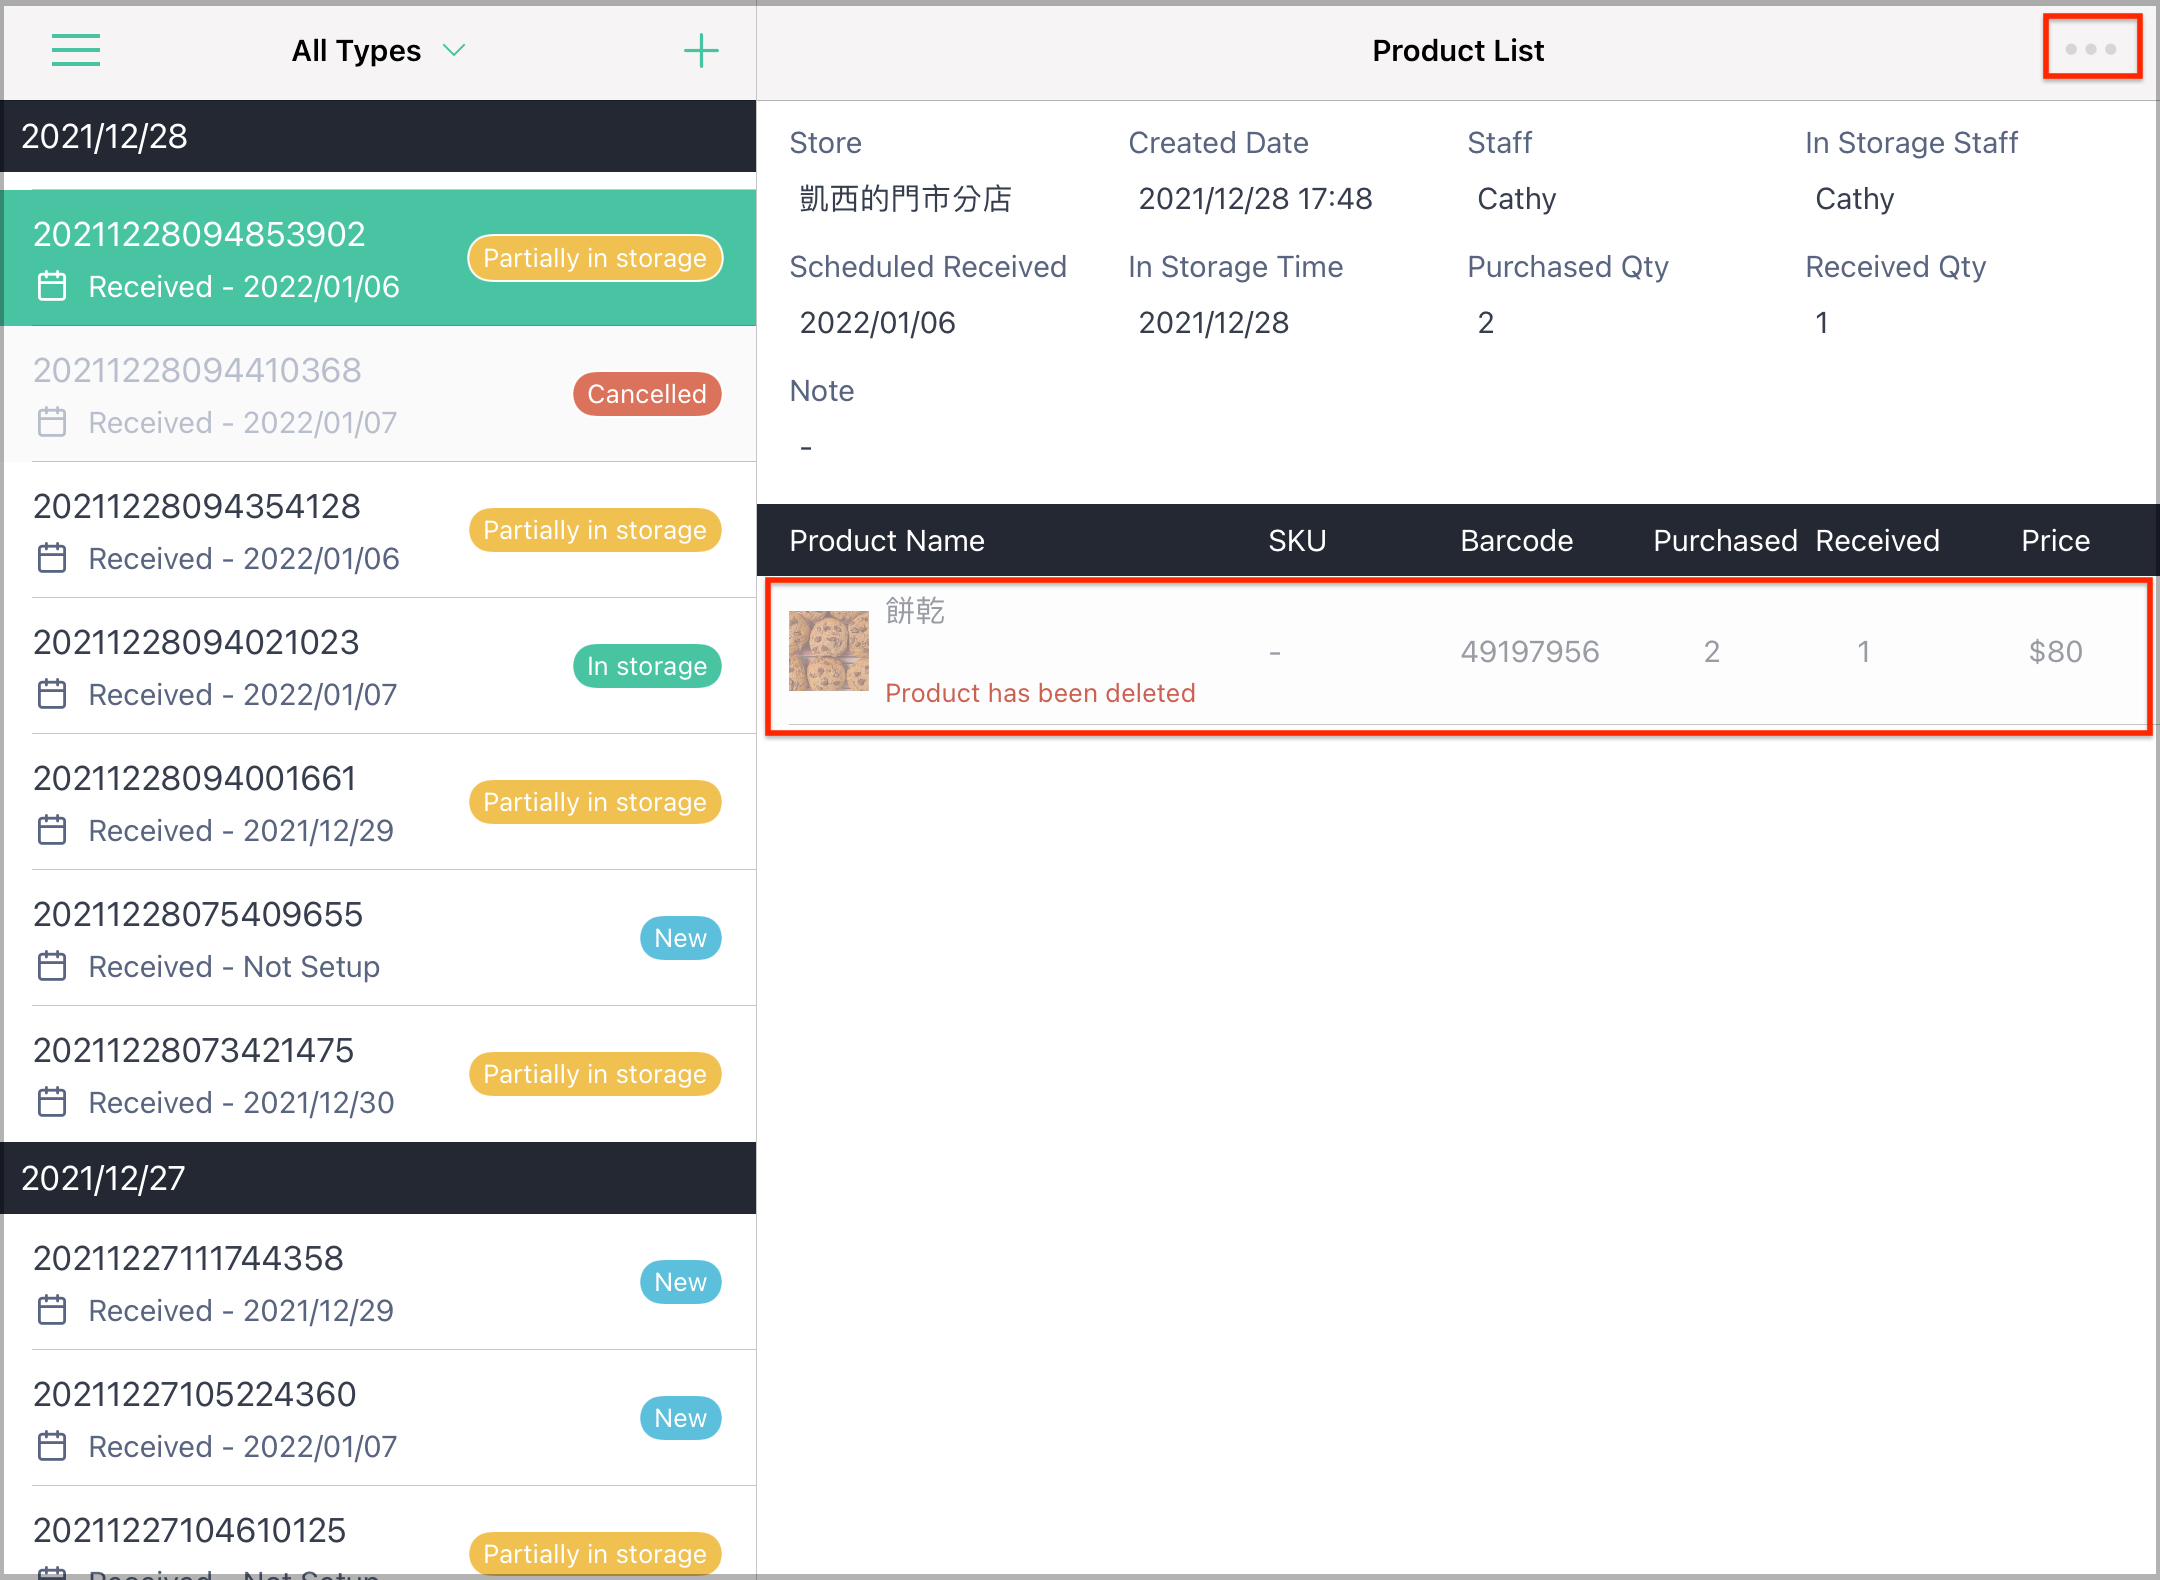Click the cookie product thumbnail
This screenshot has height=1580, width=2160.
pos(829,651)
